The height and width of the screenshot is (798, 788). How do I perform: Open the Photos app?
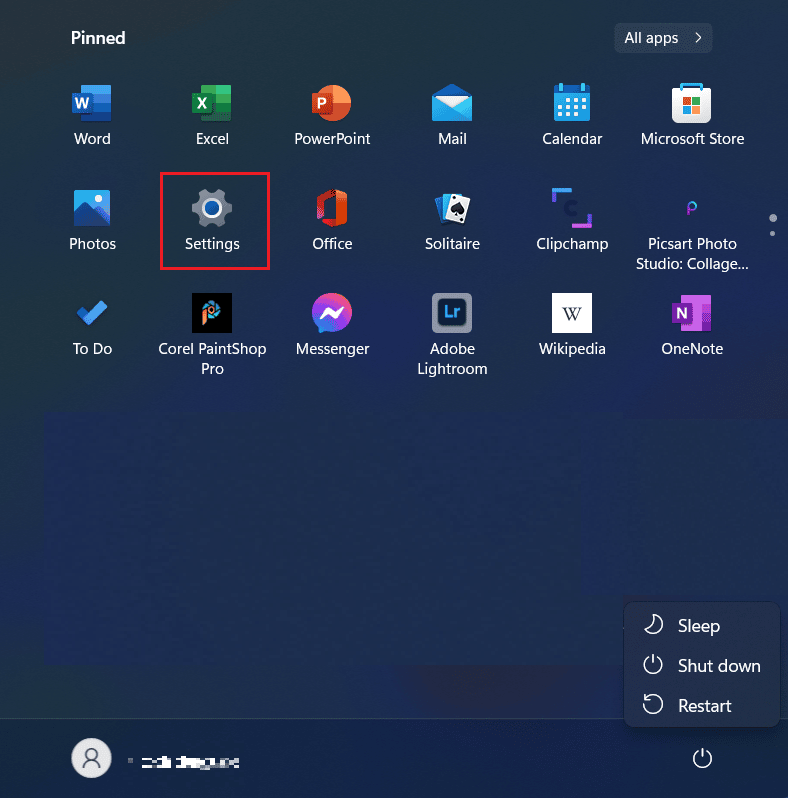[x=92, y=220]
